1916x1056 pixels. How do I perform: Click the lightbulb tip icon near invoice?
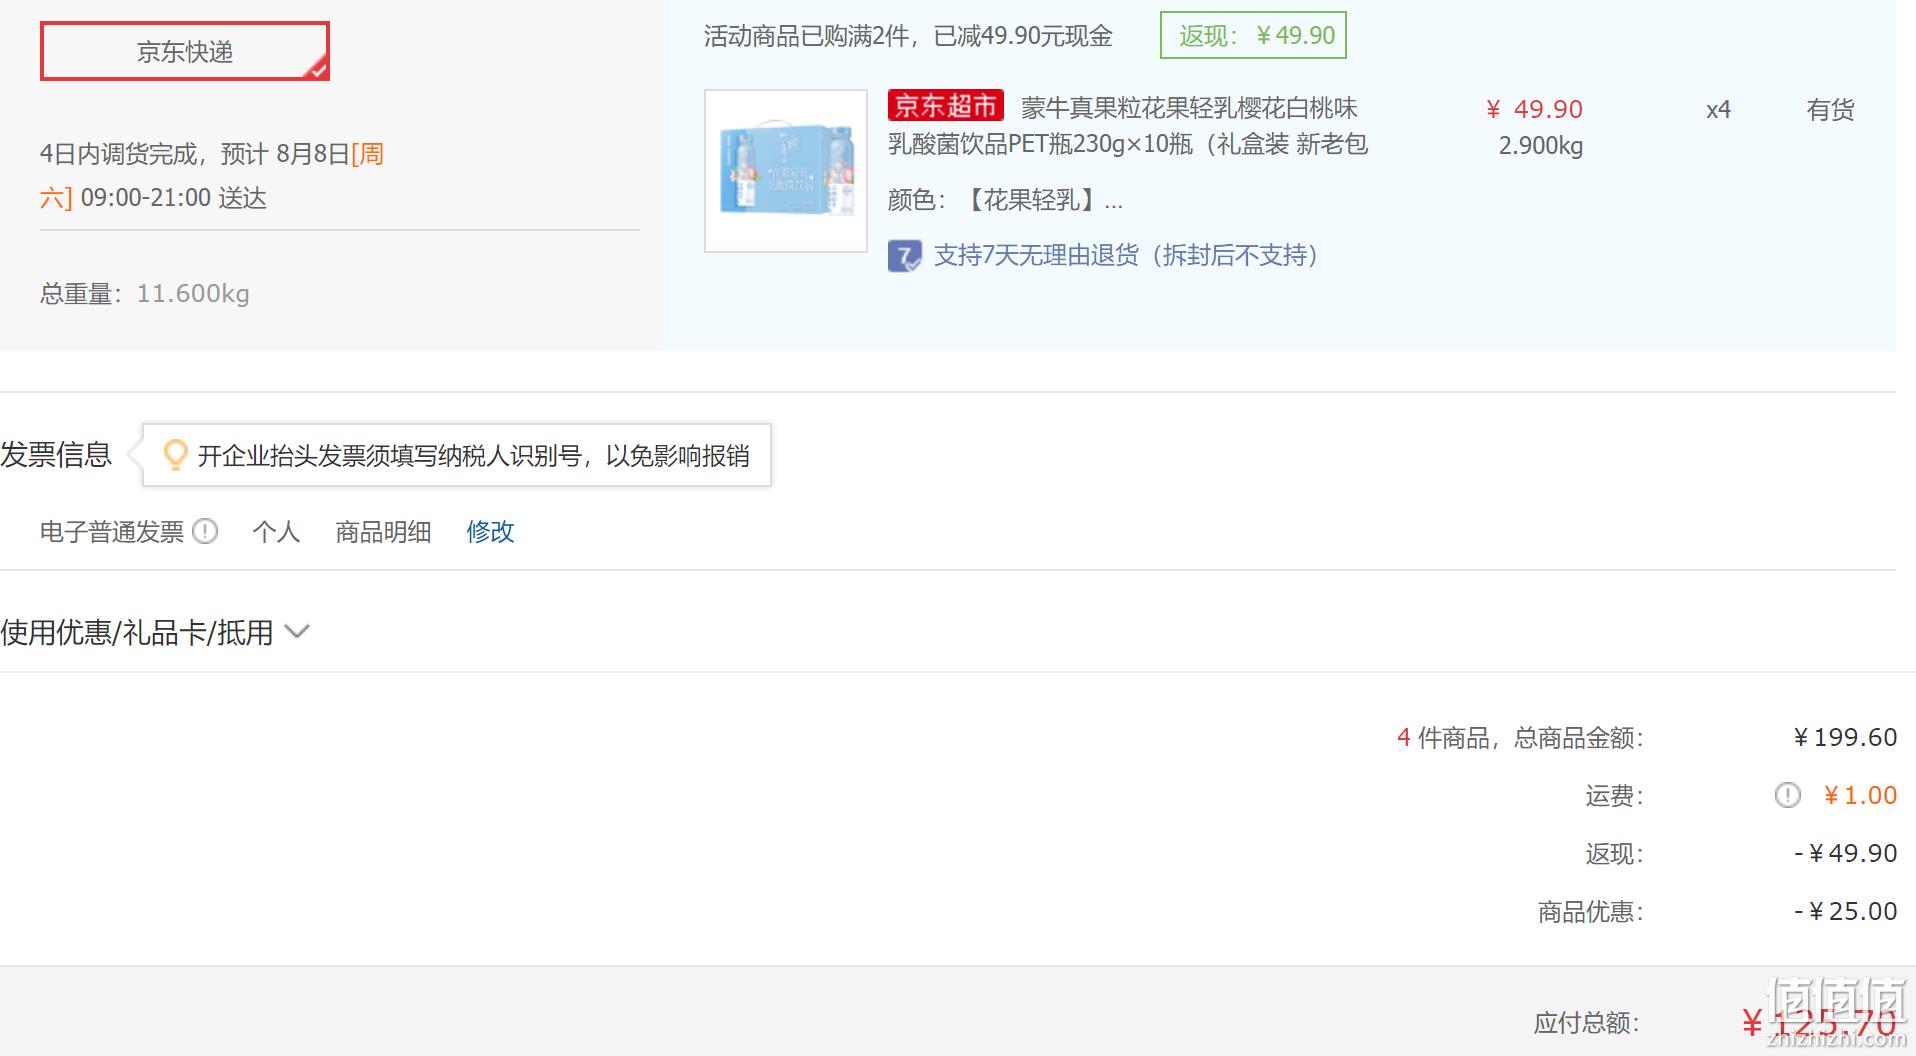175,455
